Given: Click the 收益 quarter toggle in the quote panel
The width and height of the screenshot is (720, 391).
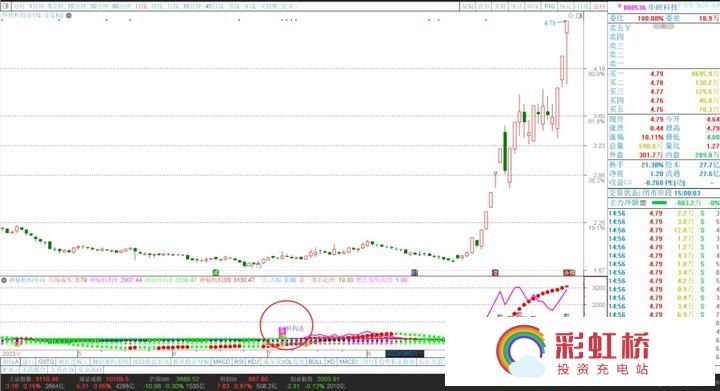Looking at the screenshot, I should pyautogui.click(x=620, y=182).
